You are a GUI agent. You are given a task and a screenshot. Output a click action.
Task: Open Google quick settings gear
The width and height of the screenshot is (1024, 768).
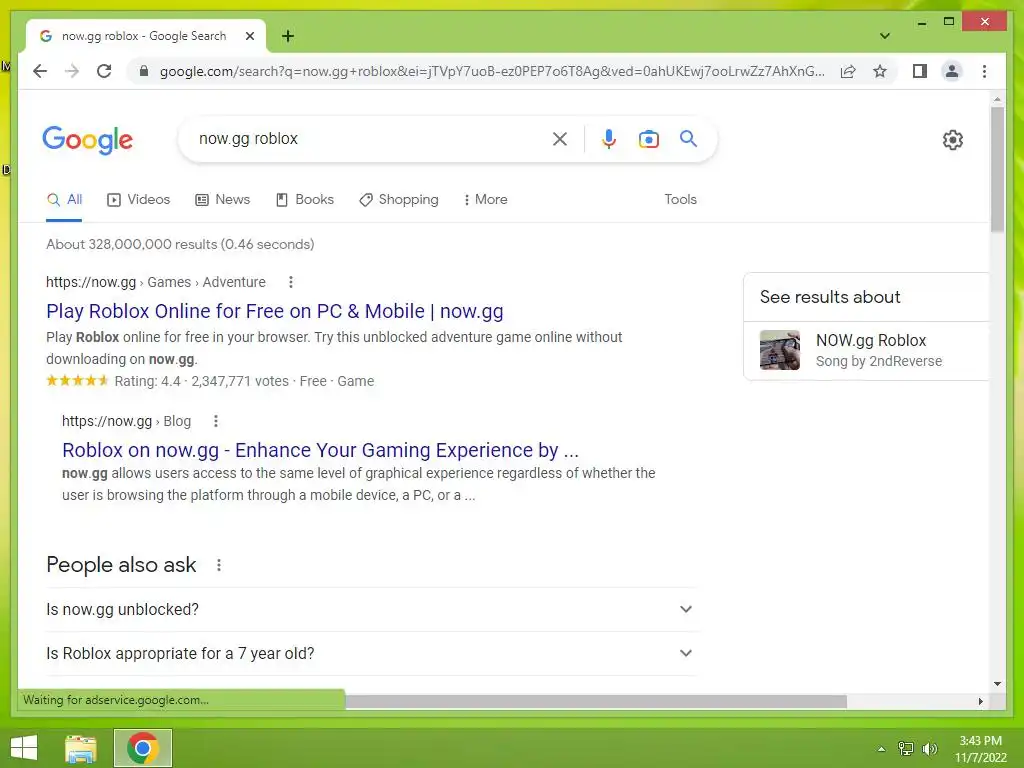pyautogui.click(x=953, y=140)
